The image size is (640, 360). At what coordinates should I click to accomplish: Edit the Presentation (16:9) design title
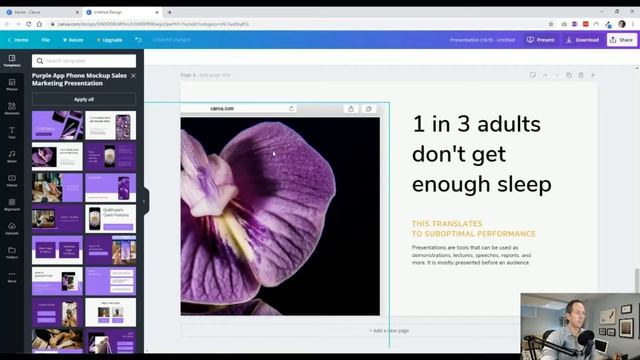click(482, 40)
